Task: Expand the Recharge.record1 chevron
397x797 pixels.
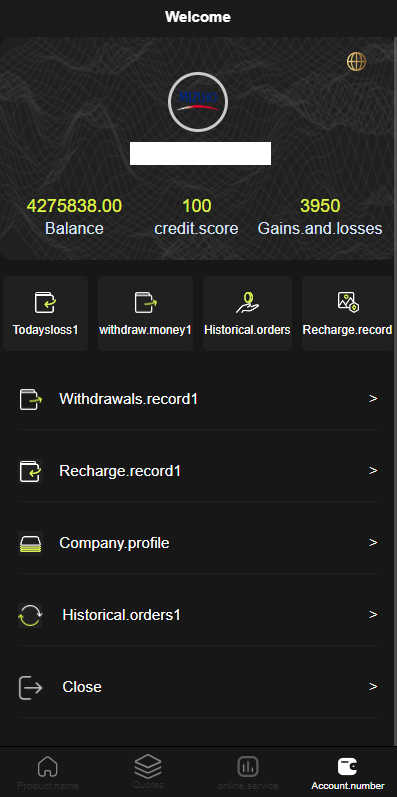Action: (373, 471)
